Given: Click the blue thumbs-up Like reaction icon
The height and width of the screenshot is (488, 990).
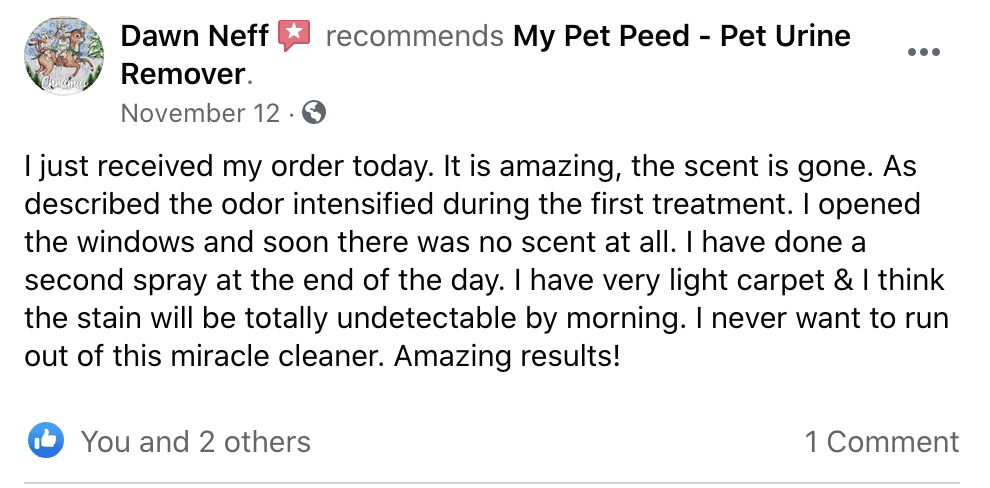Looking at the screenshot, I should point(47,440).
